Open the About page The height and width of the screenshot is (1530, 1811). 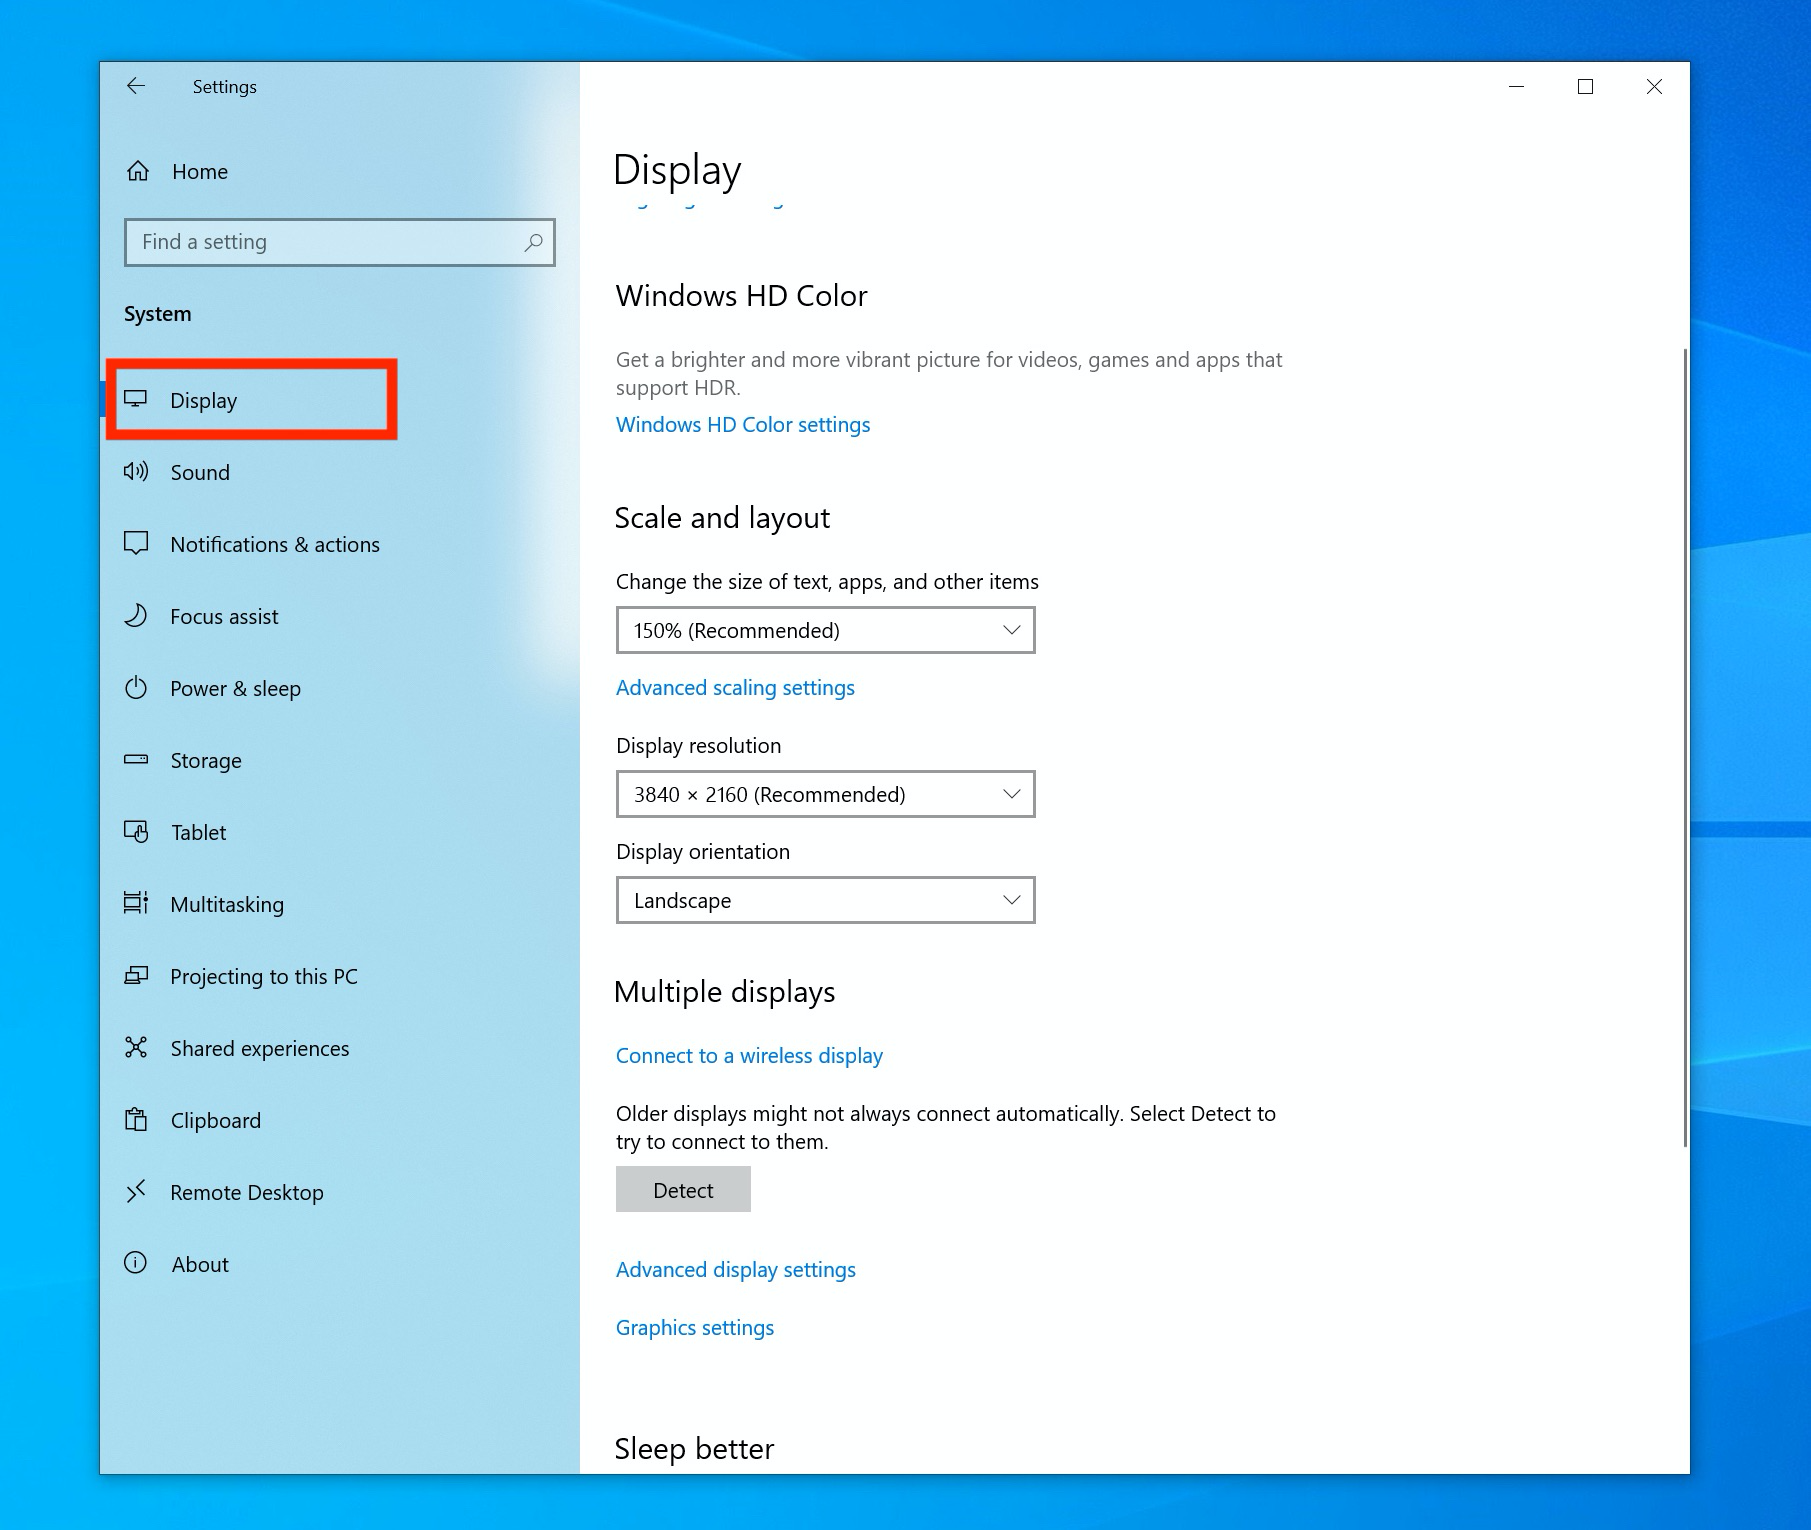[x=340, y=1264]
